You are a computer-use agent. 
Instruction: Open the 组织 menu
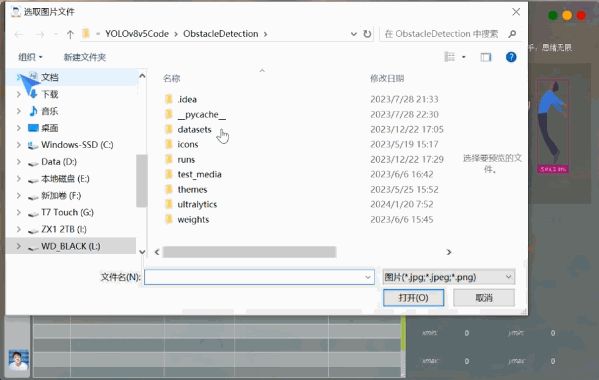tap(30, 57)
